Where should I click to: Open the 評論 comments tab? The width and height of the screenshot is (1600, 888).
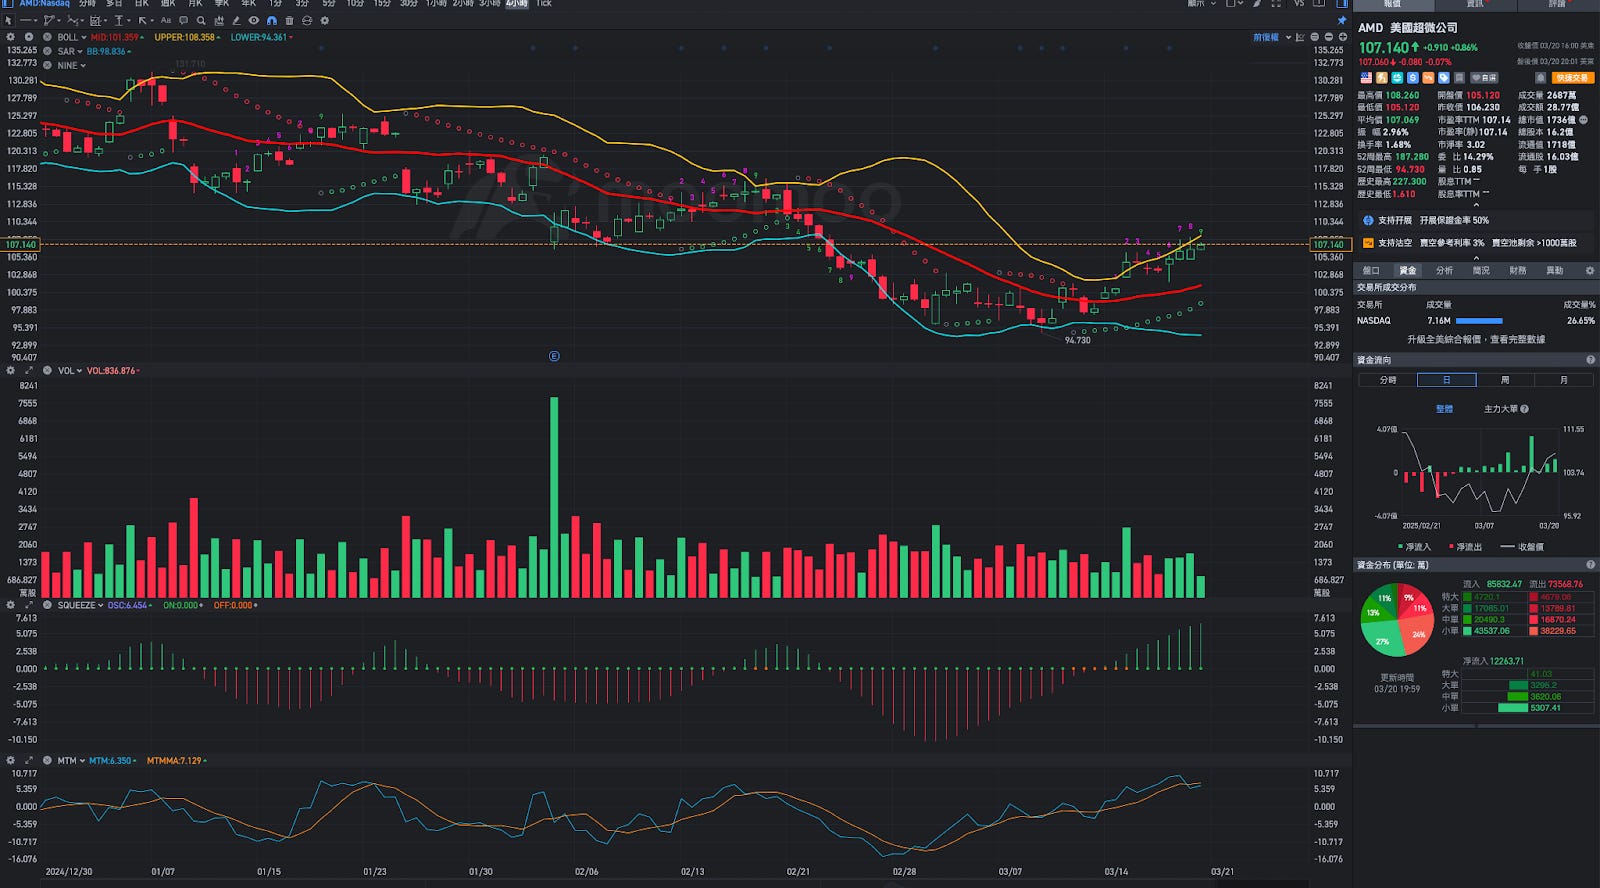1558,5
